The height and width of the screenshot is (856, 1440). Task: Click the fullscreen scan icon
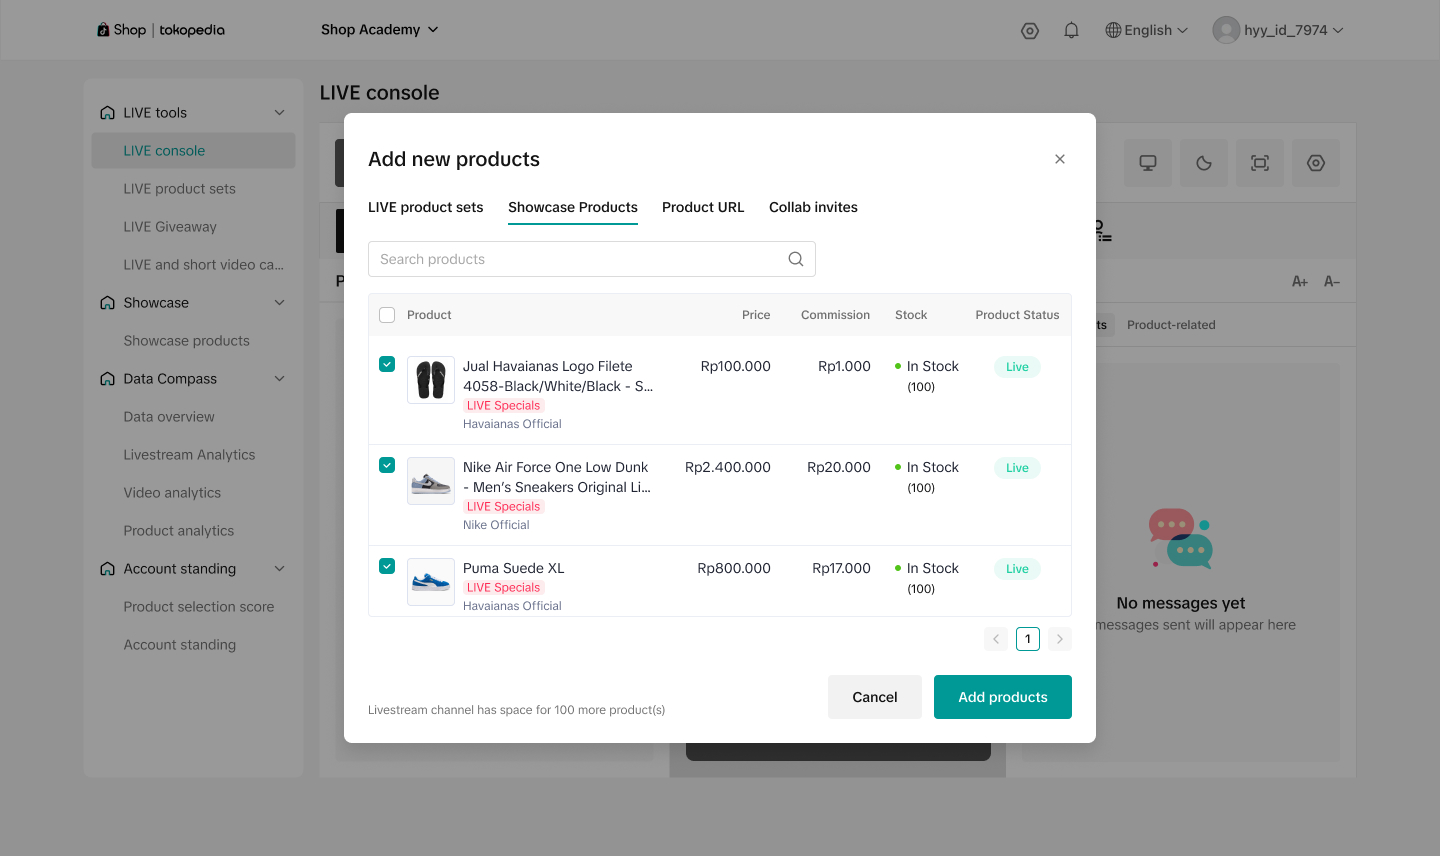[1260, 163]
